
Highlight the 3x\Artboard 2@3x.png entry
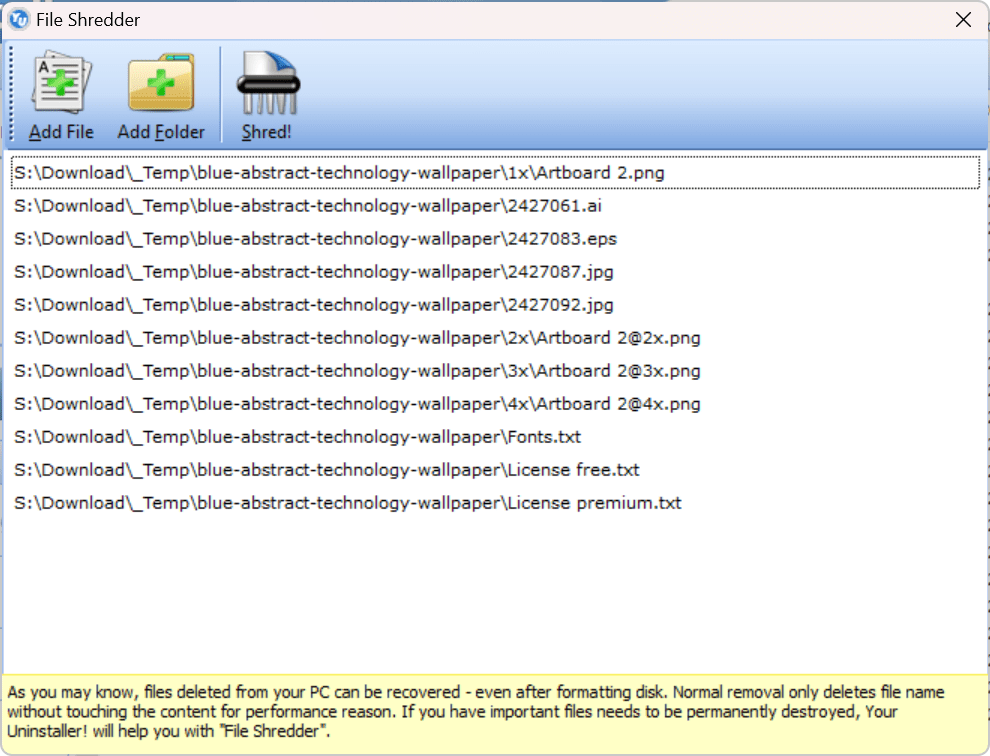(357, 371)
